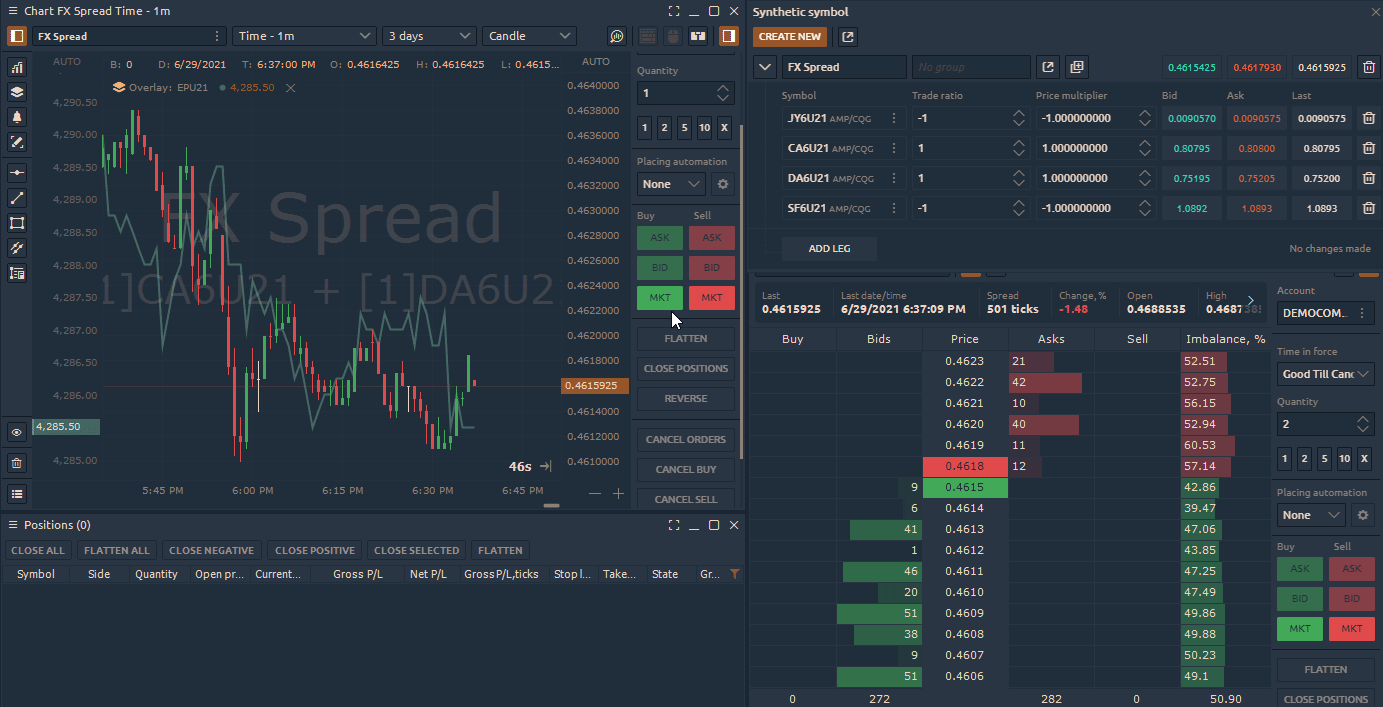Select the trend line drawing tool
The width and height of the screenshot is (1383, 707).
(17, 198)
